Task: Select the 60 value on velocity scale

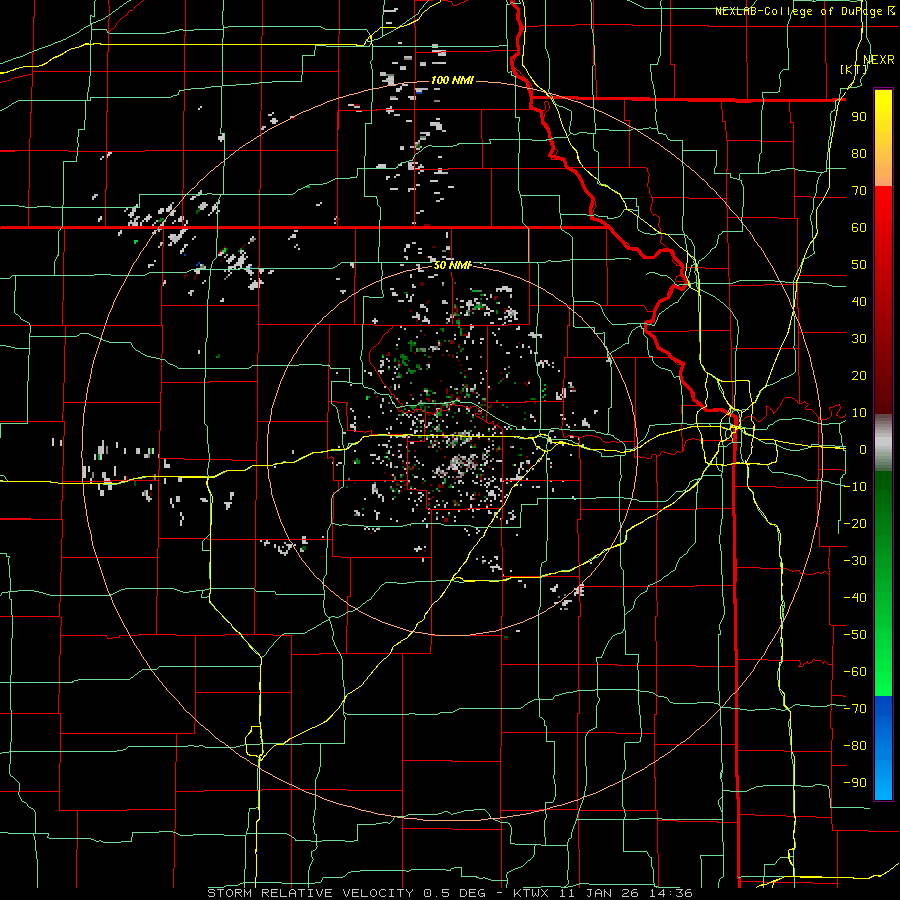Action: (x=859, y=227)
